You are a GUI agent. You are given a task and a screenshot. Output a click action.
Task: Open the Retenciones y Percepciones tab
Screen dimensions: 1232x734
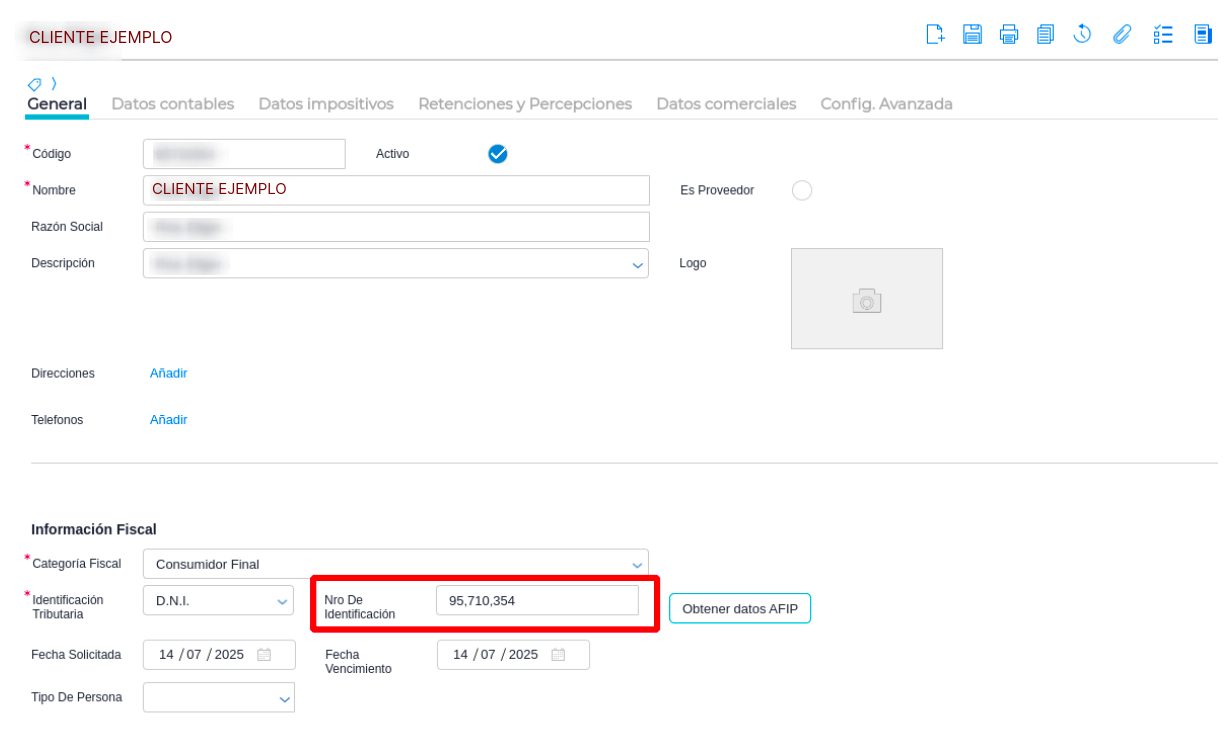525,104
